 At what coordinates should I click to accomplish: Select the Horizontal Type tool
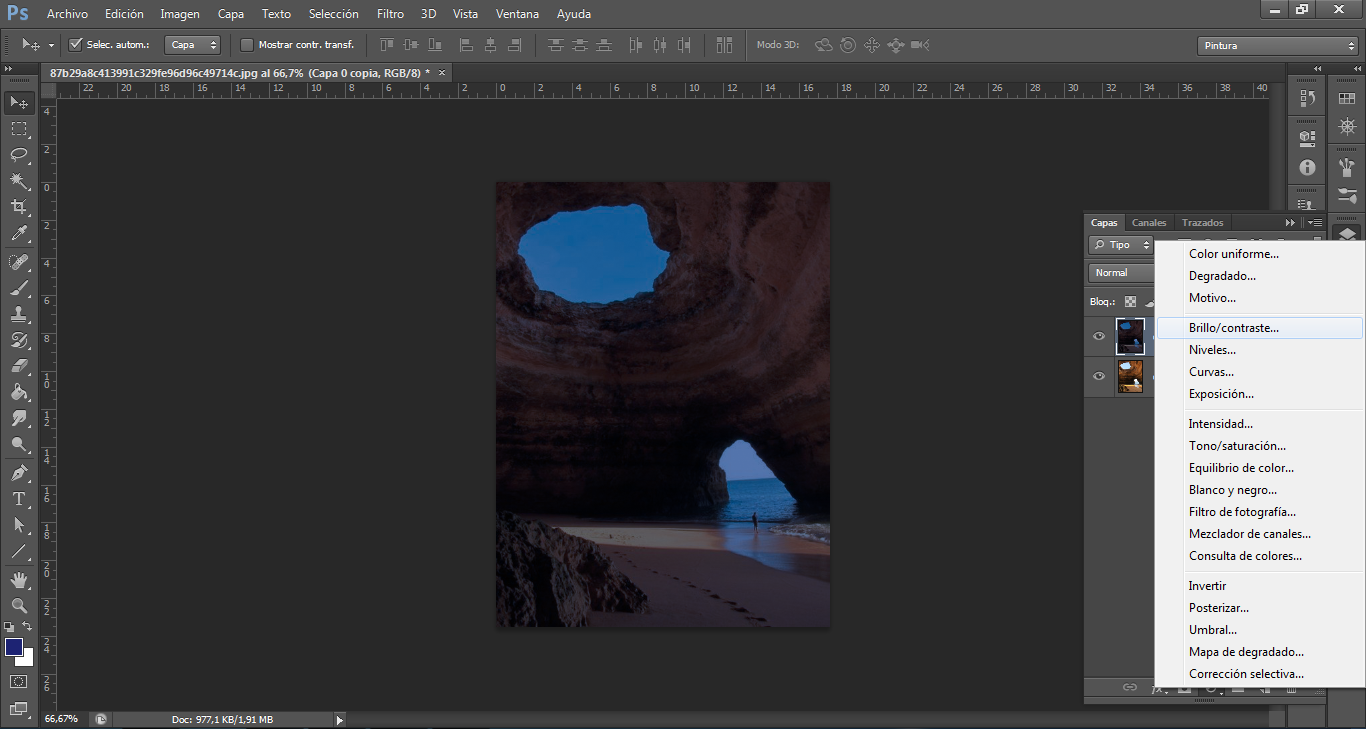pos(19,499)
